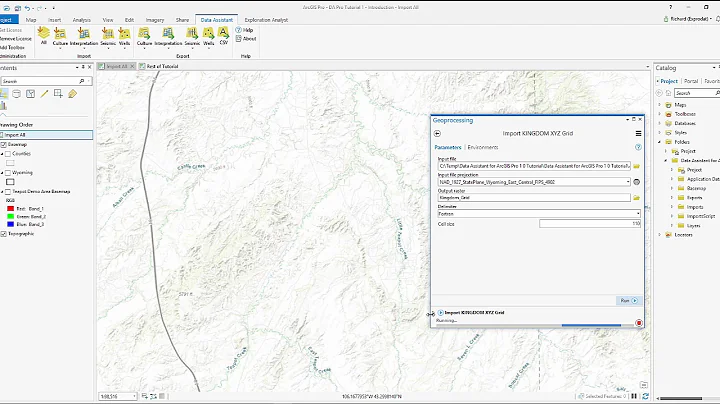This screenshot has height=404, width=720.
Task: Open the Delimiter dropdown
Action: point(638,213)
